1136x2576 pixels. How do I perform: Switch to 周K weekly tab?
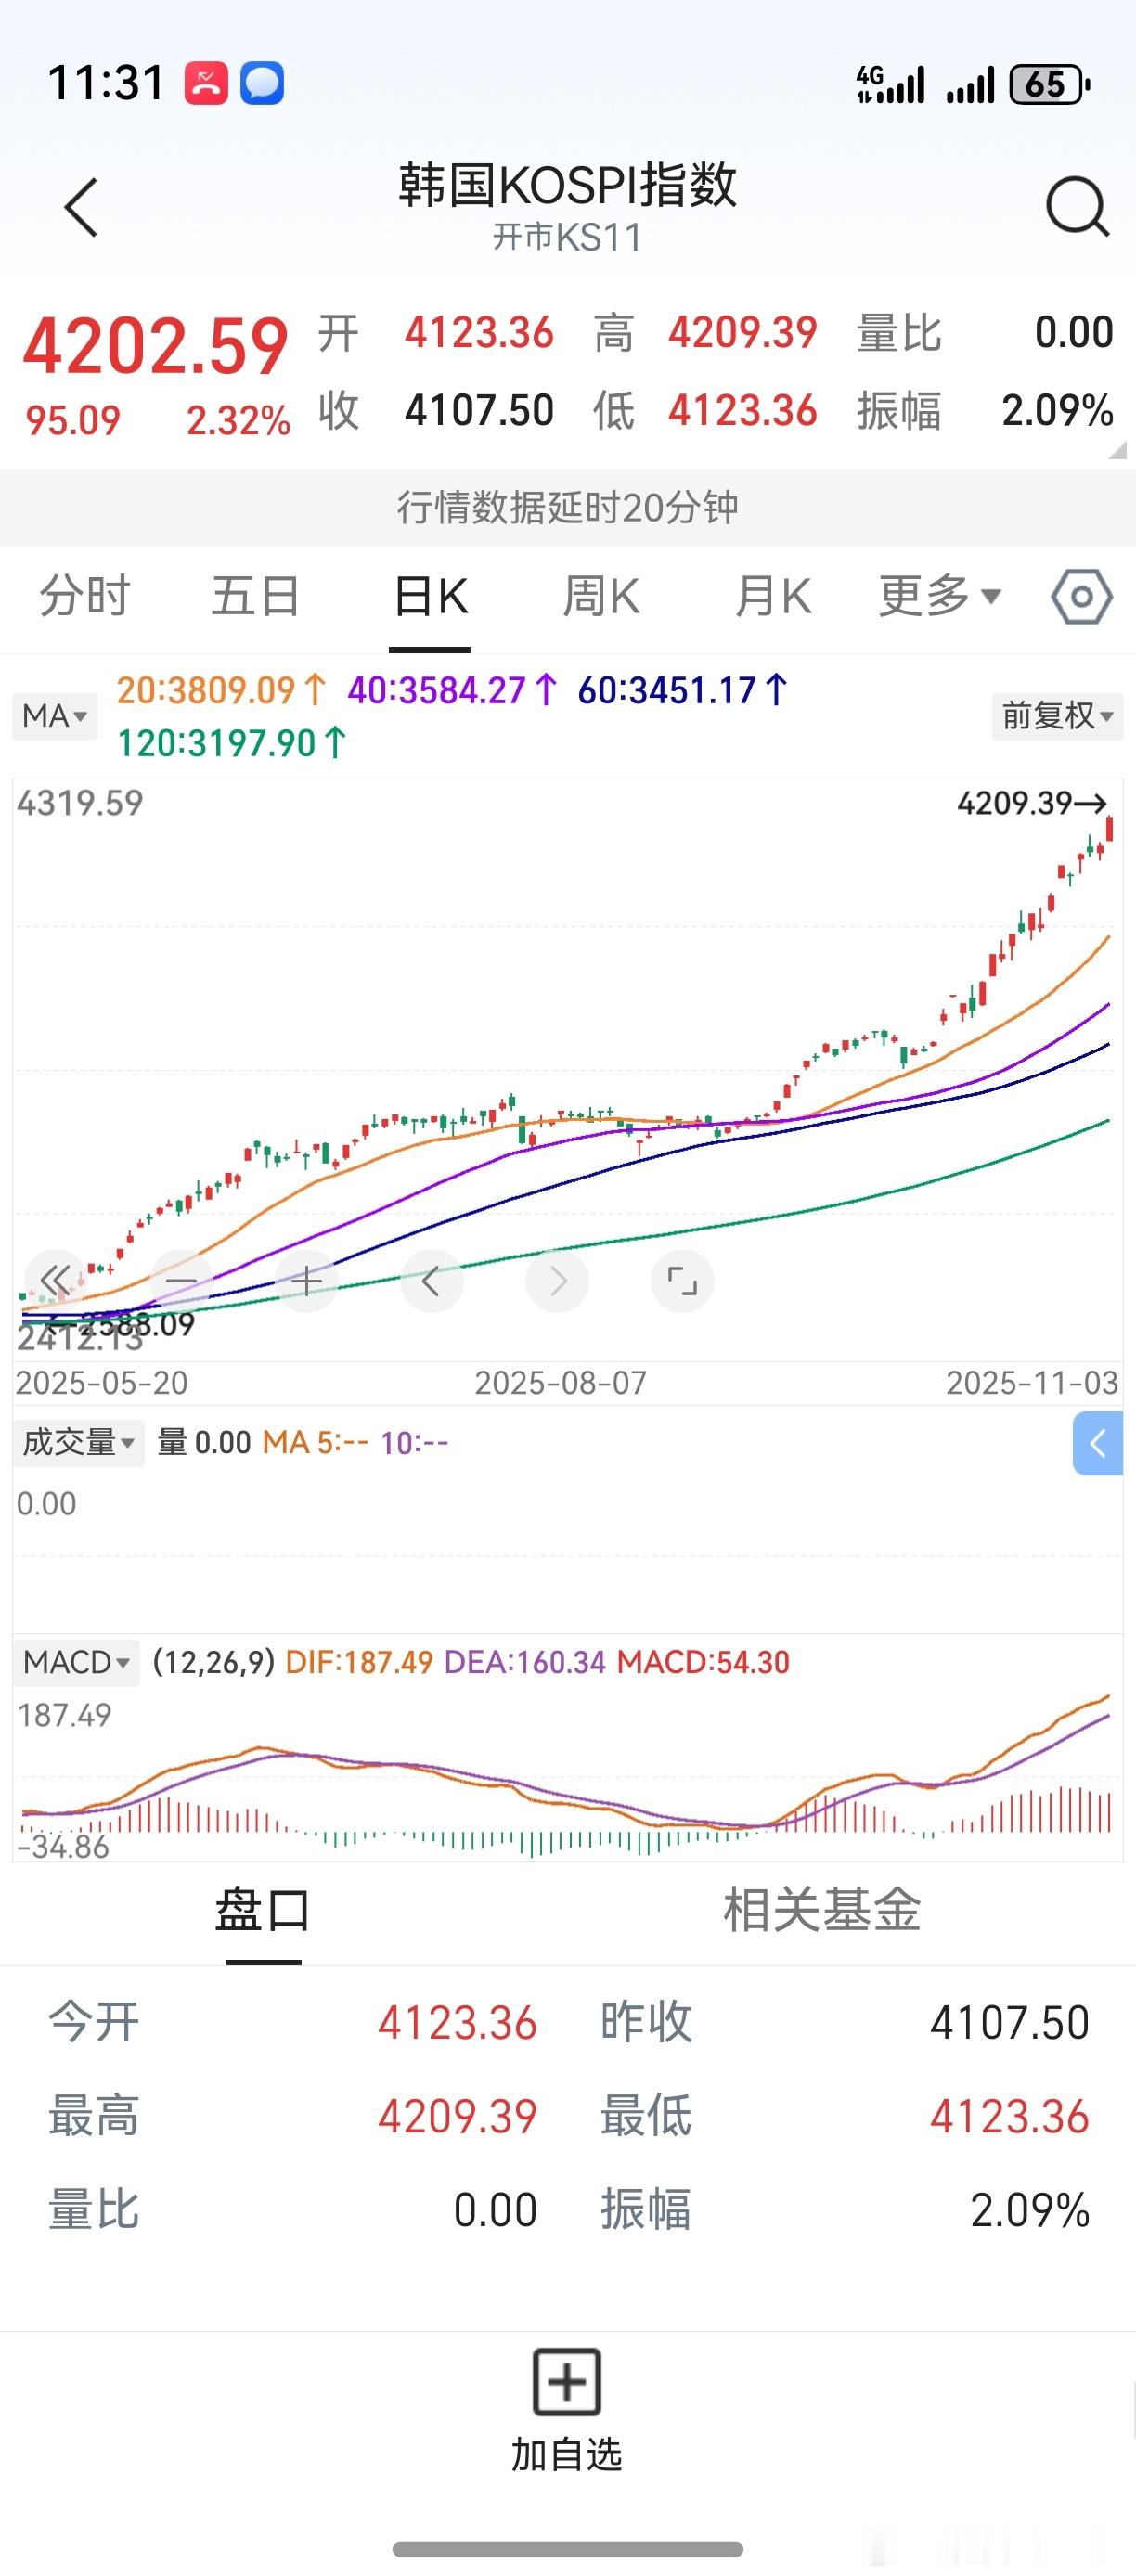600,596
